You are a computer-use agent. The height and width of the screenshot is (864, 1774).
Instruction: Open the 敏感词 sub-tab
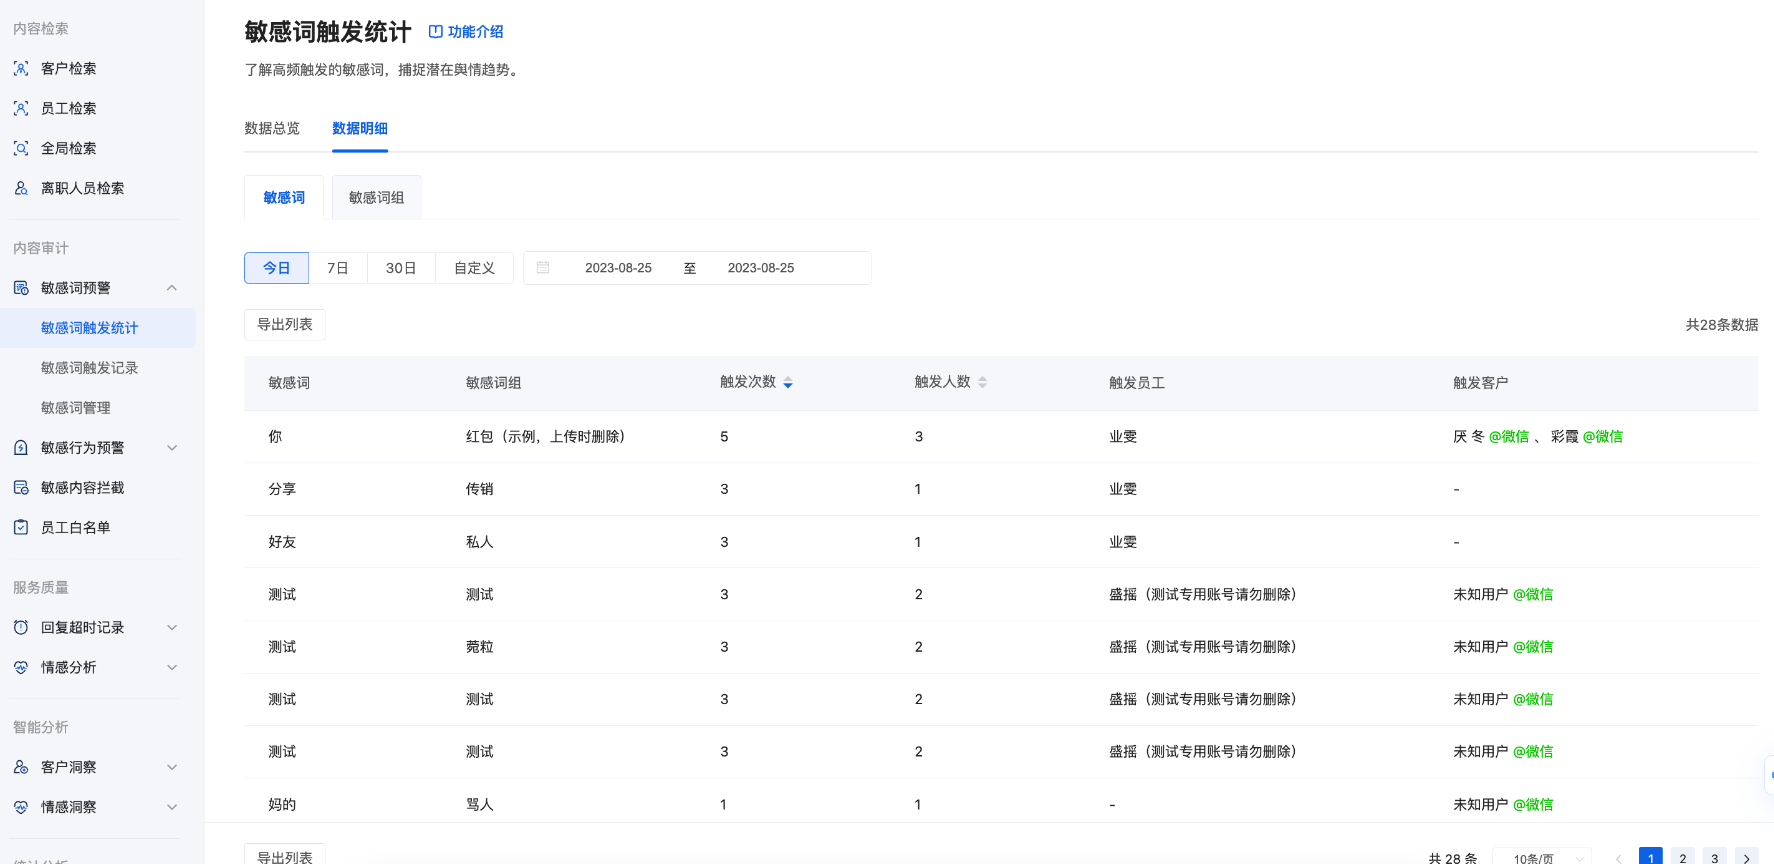pyautogui.click(x=284, y=197)
